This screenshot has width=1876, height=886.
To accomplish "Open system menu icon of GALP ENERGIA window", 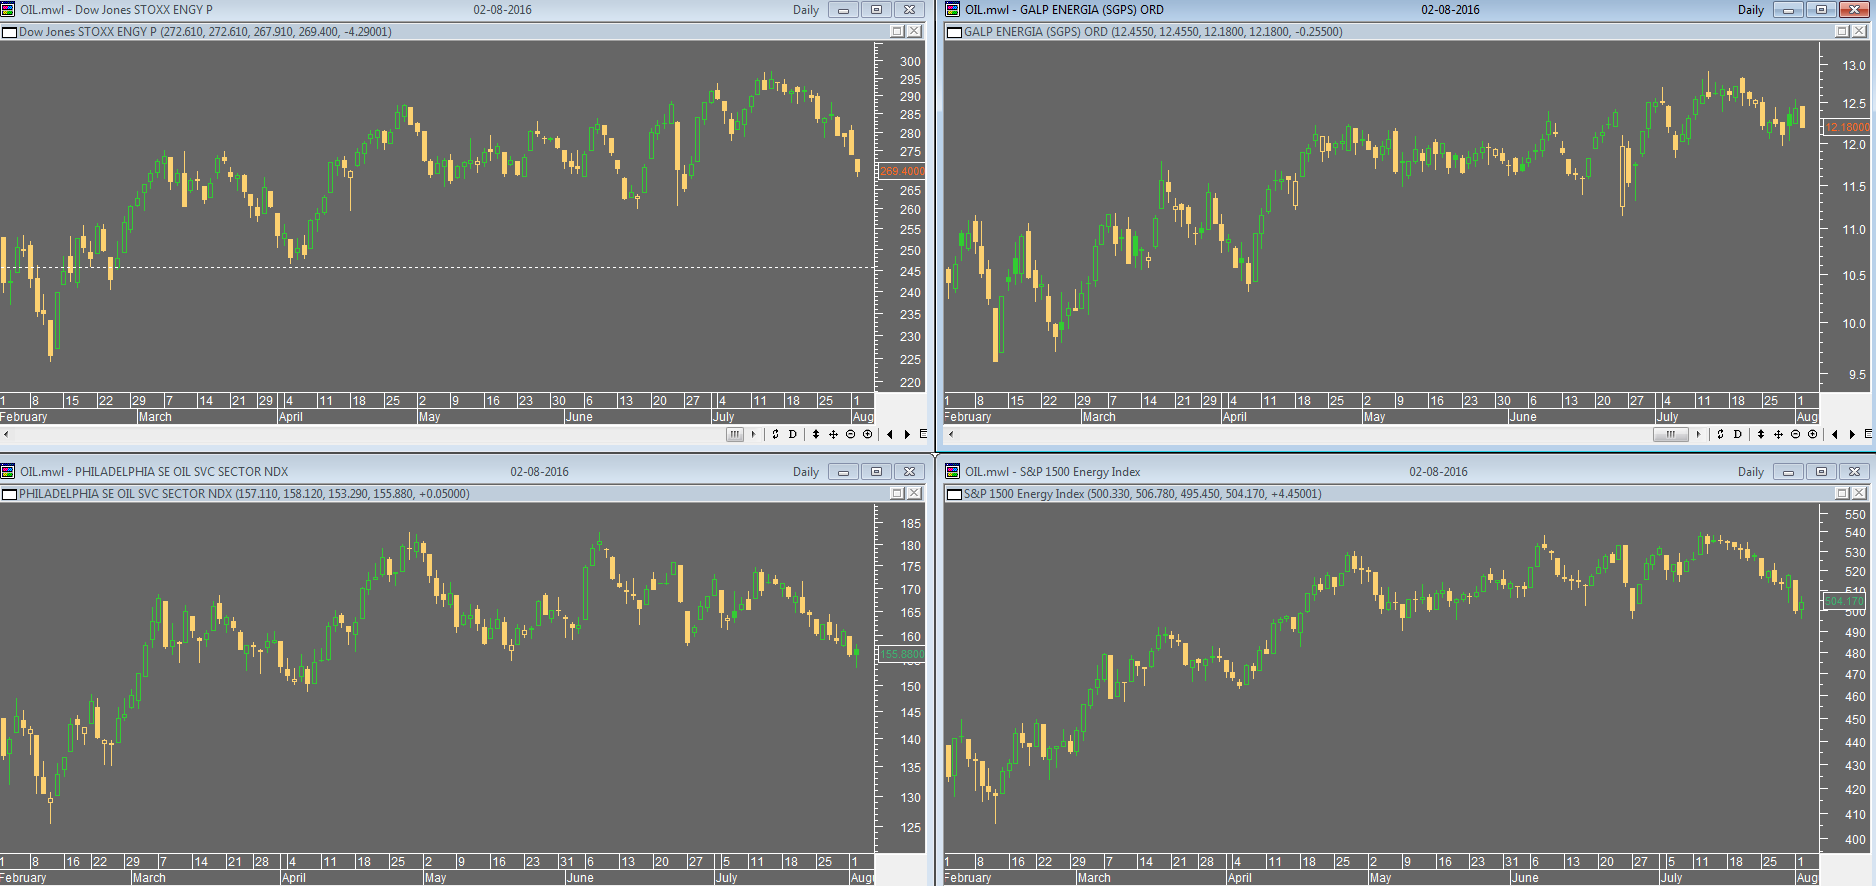I will click(x=953, y=10).
